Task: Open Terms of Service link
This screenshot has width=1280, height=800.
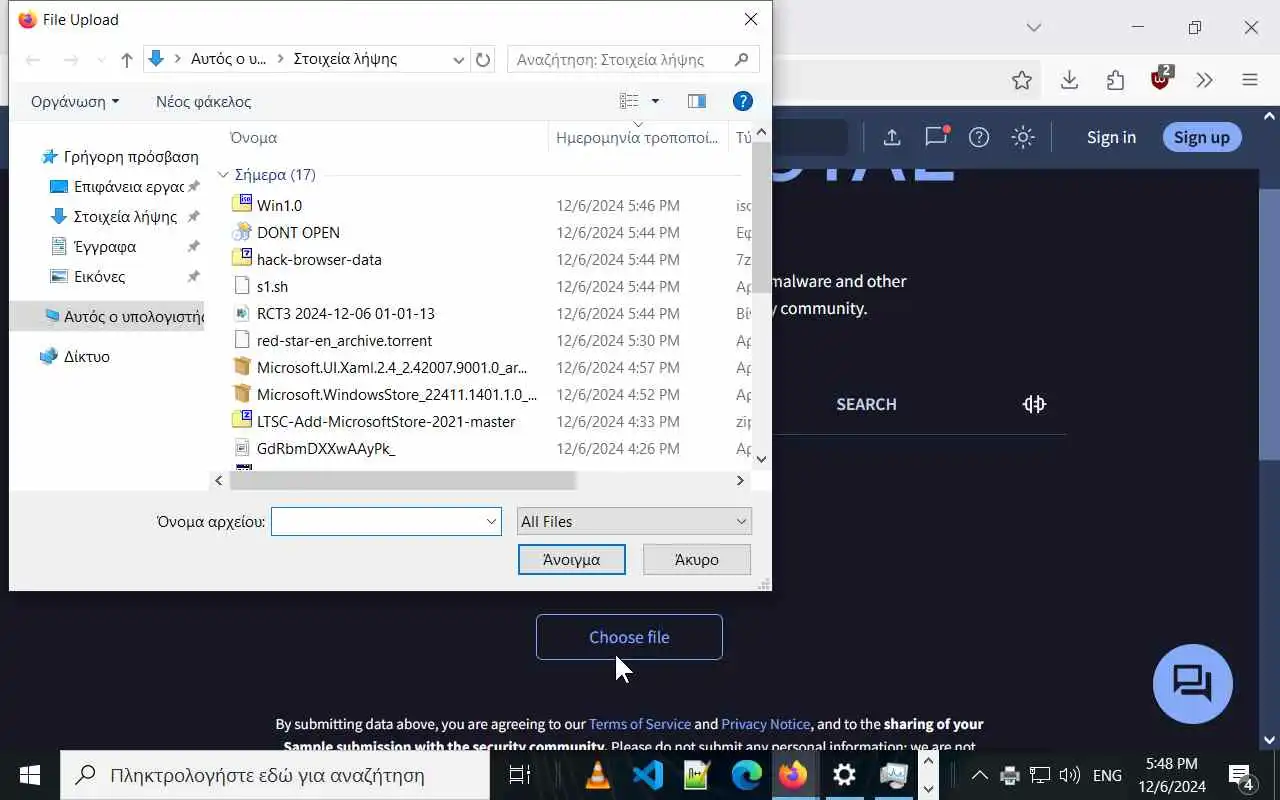Action: point(640,724)
